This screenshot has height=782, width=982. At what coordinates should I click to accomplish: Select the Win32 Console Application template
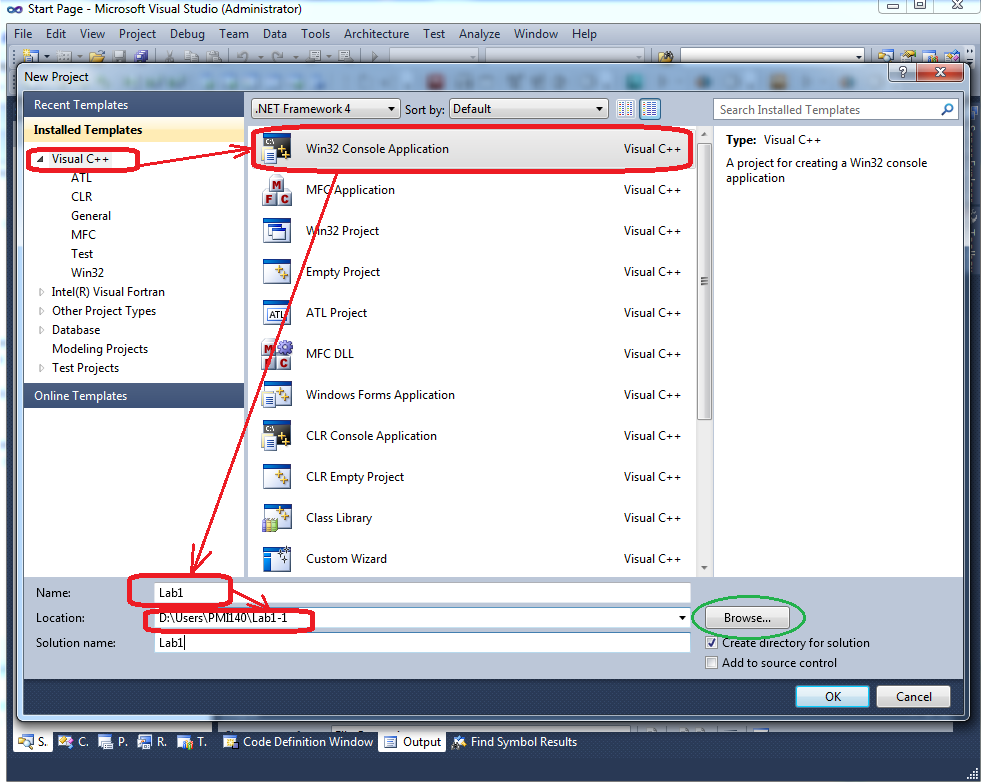point(472,149)
